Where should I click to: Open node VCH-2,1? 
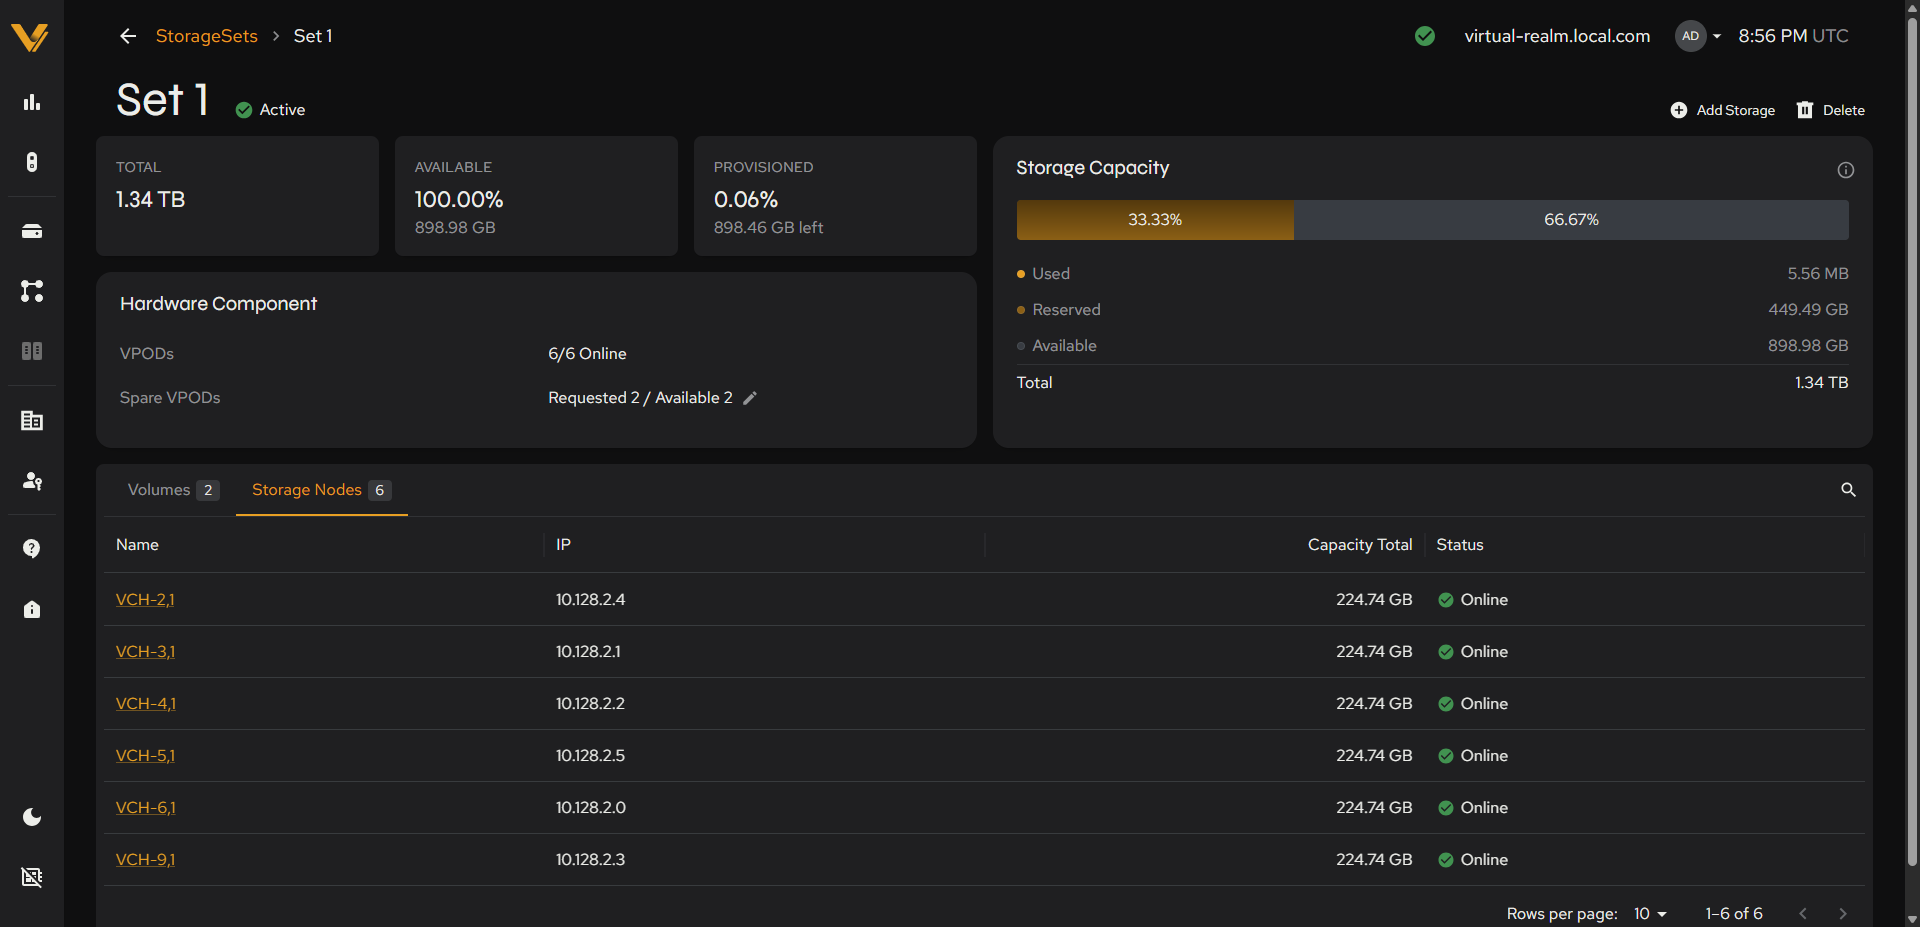(145, 600)
